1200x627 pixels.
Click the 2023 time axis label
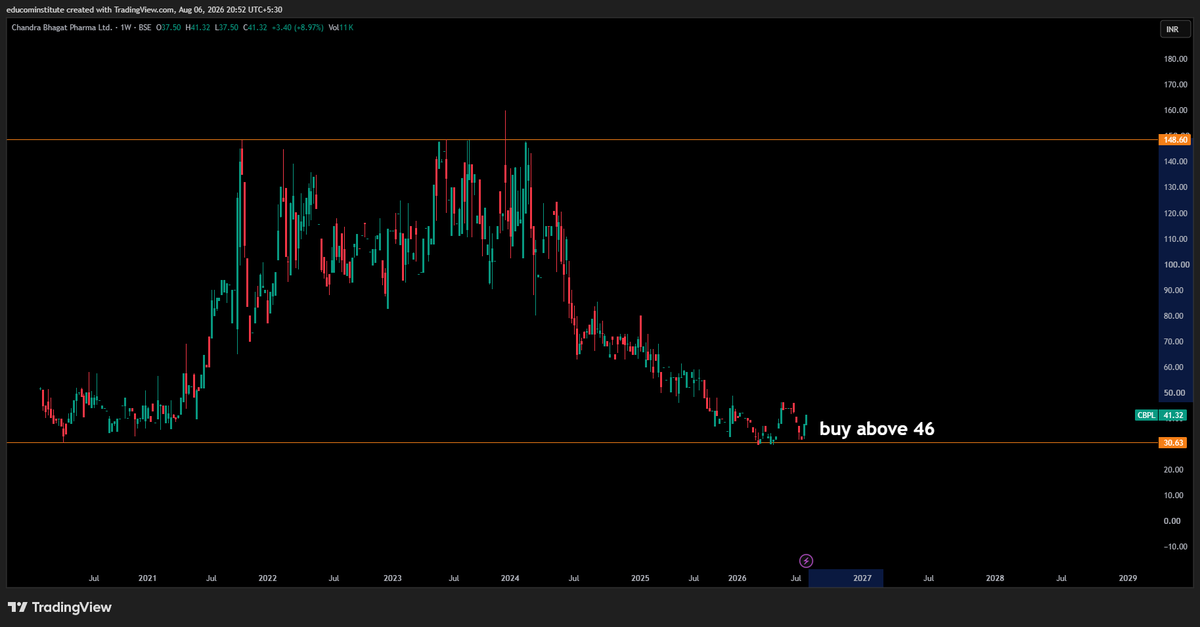tap(392, 578)
